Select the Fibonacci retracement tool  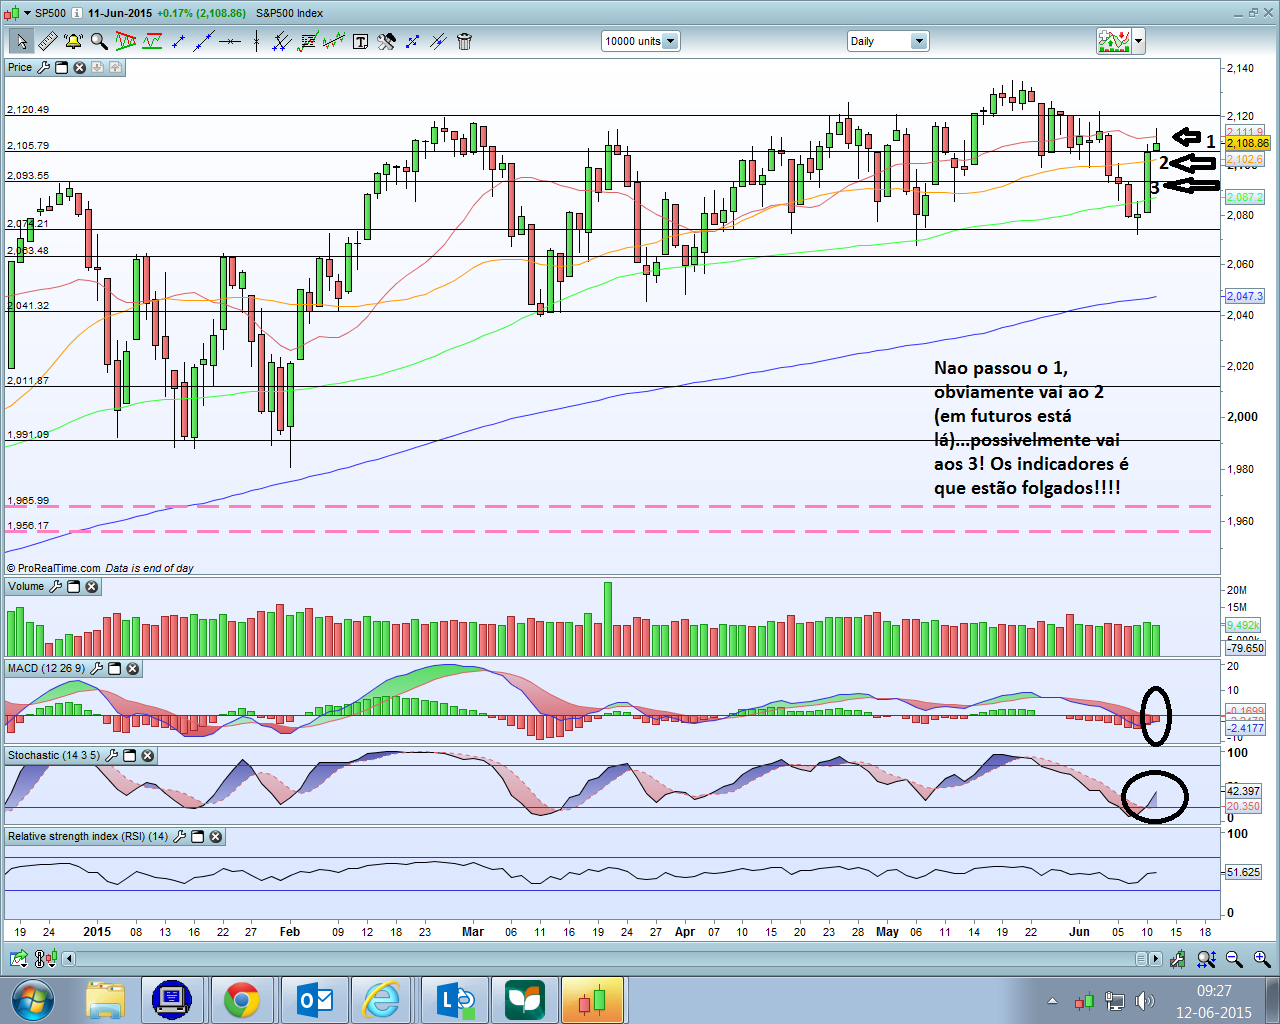[x=308, y=41]
